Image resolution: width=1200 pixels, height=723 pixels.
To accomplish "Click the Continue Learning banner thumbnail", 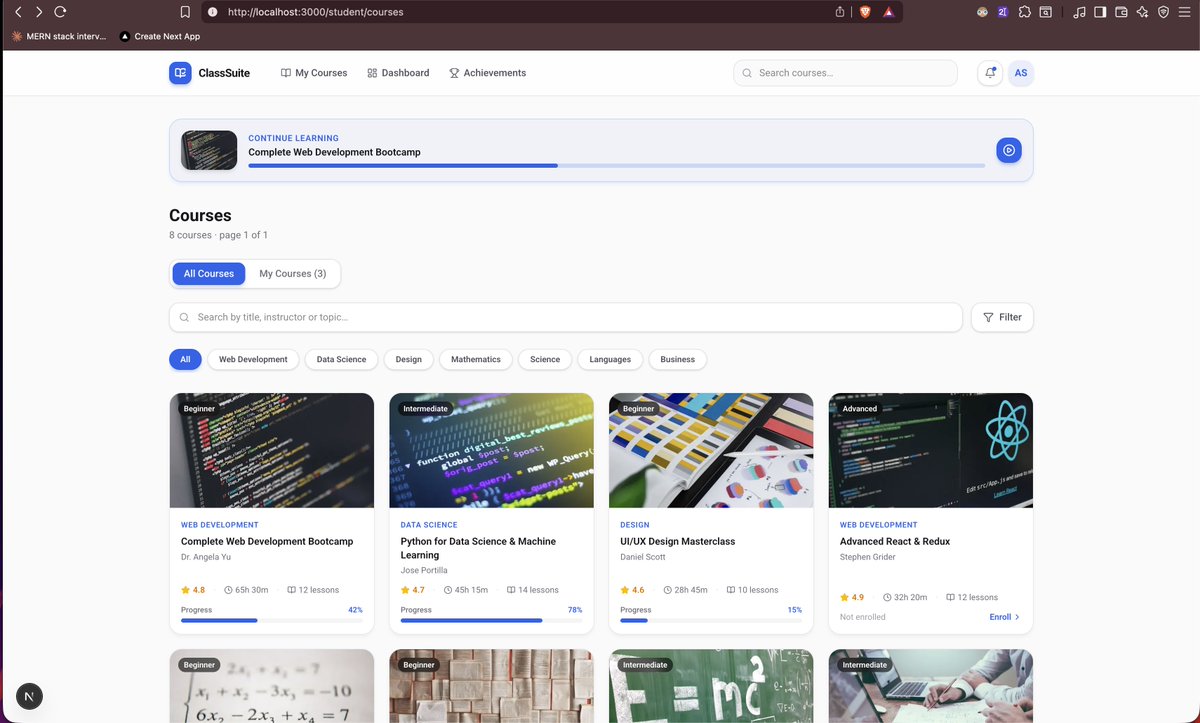I will [209, 150].
